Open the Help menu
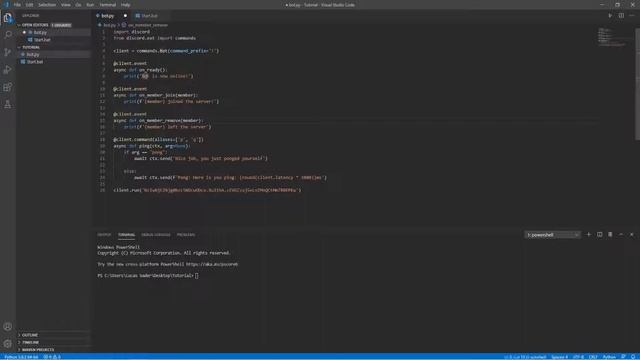Viewport: 640px width, 360px height. coord(126,5)
